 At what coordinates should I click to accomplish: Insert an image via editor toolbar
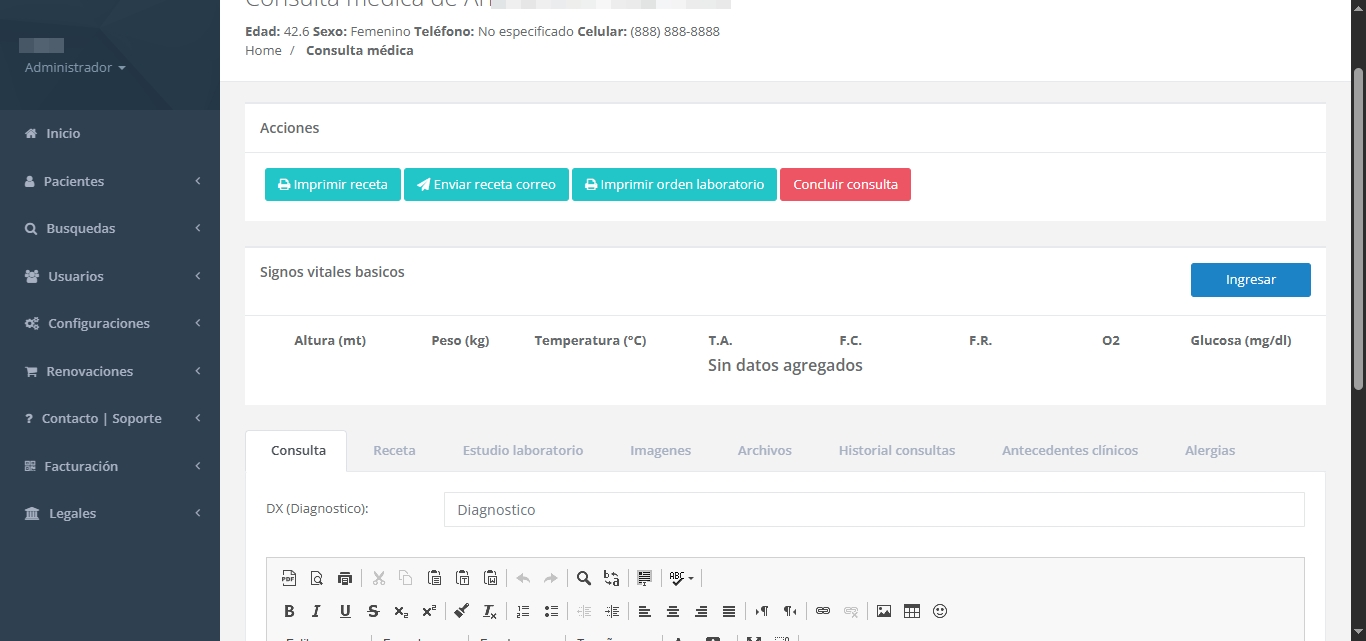[x=884, y=611]
